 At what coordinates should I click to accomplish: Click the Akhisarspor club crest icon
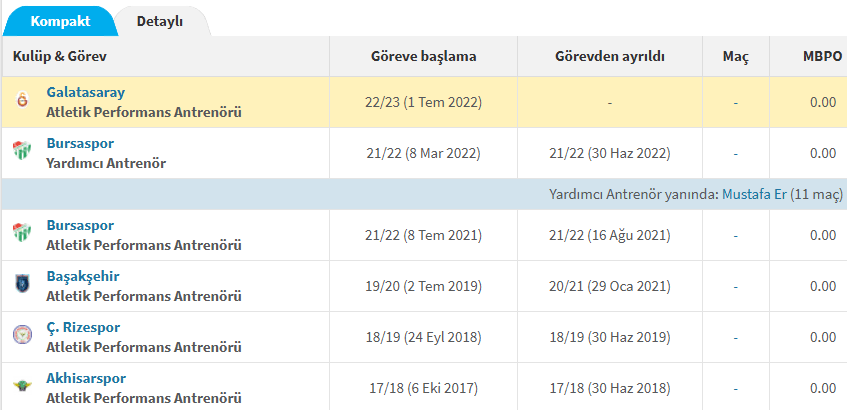point(22,387)
